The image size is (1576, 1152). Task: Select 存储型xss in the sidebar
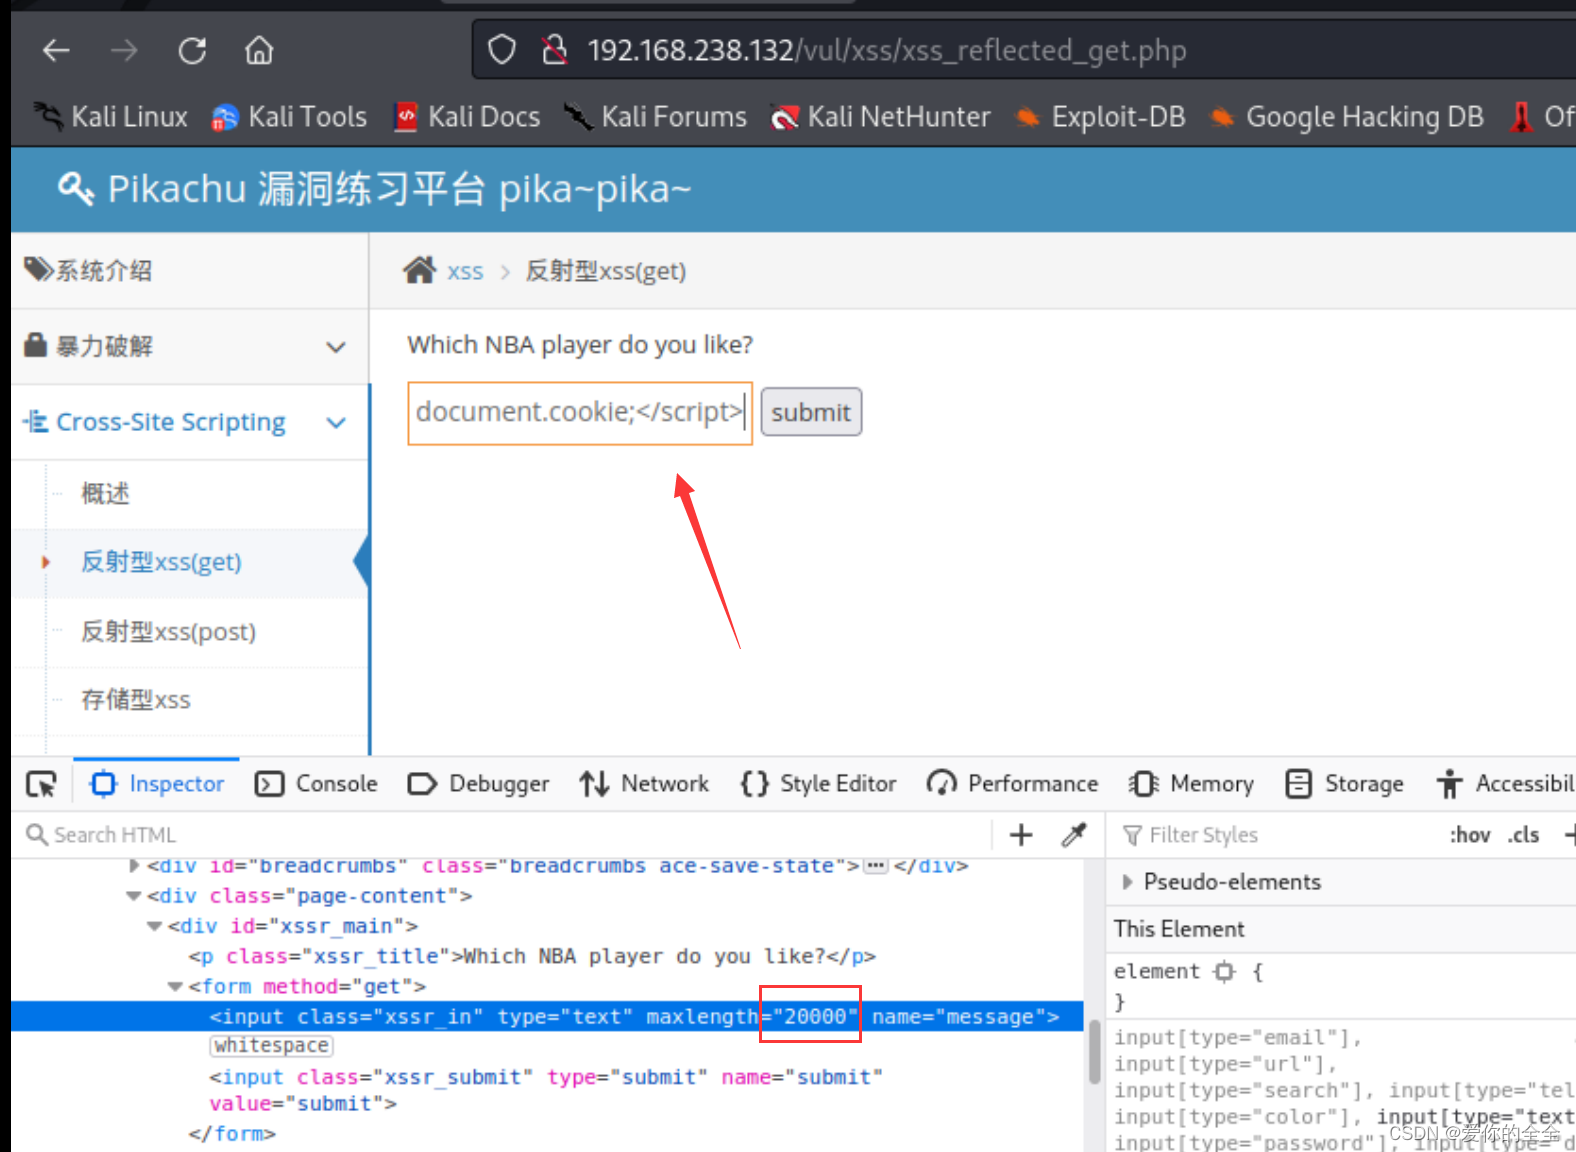(x=135, y=700)
